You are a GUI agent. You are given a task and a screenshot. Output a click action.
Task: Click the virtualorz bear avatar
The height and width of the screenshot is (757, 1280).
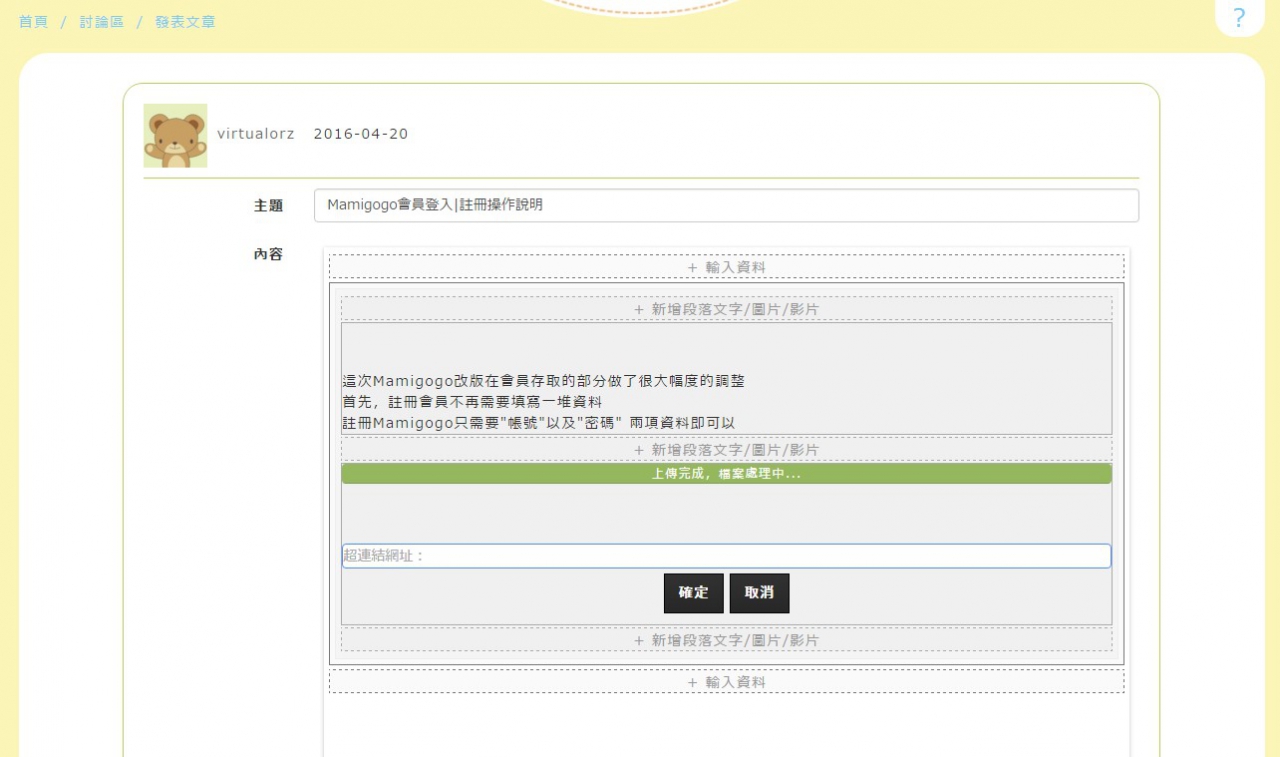tap(175, 135)
